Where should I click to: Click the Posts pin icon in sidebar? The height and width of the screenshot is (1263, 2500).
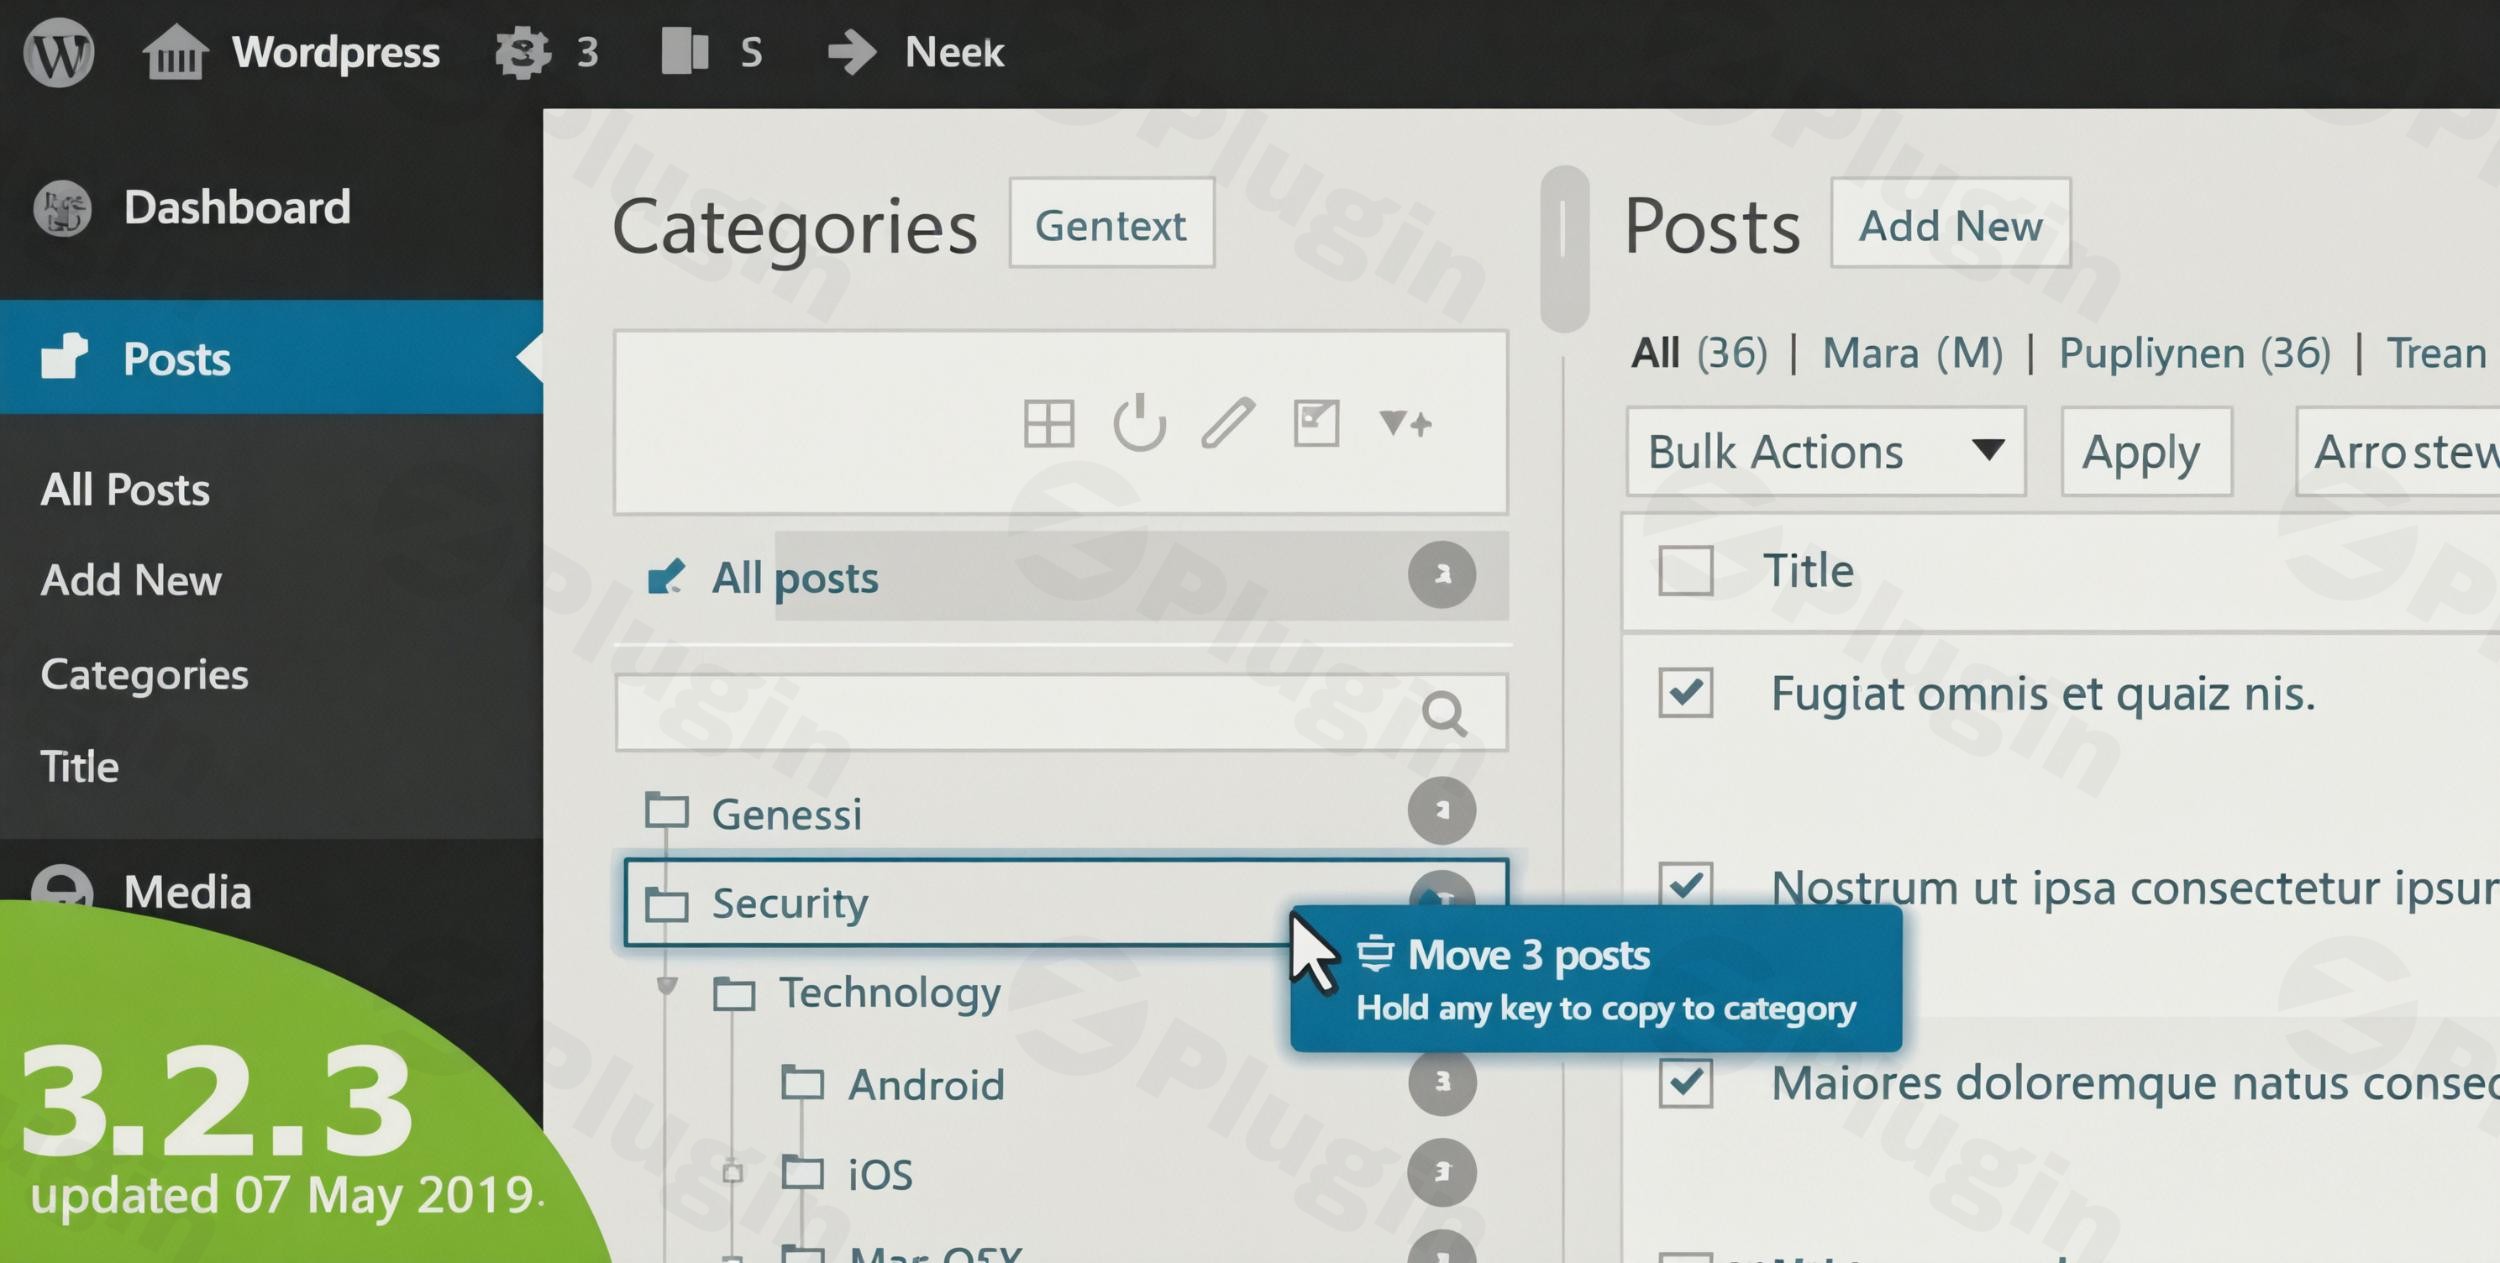(64, 356)
